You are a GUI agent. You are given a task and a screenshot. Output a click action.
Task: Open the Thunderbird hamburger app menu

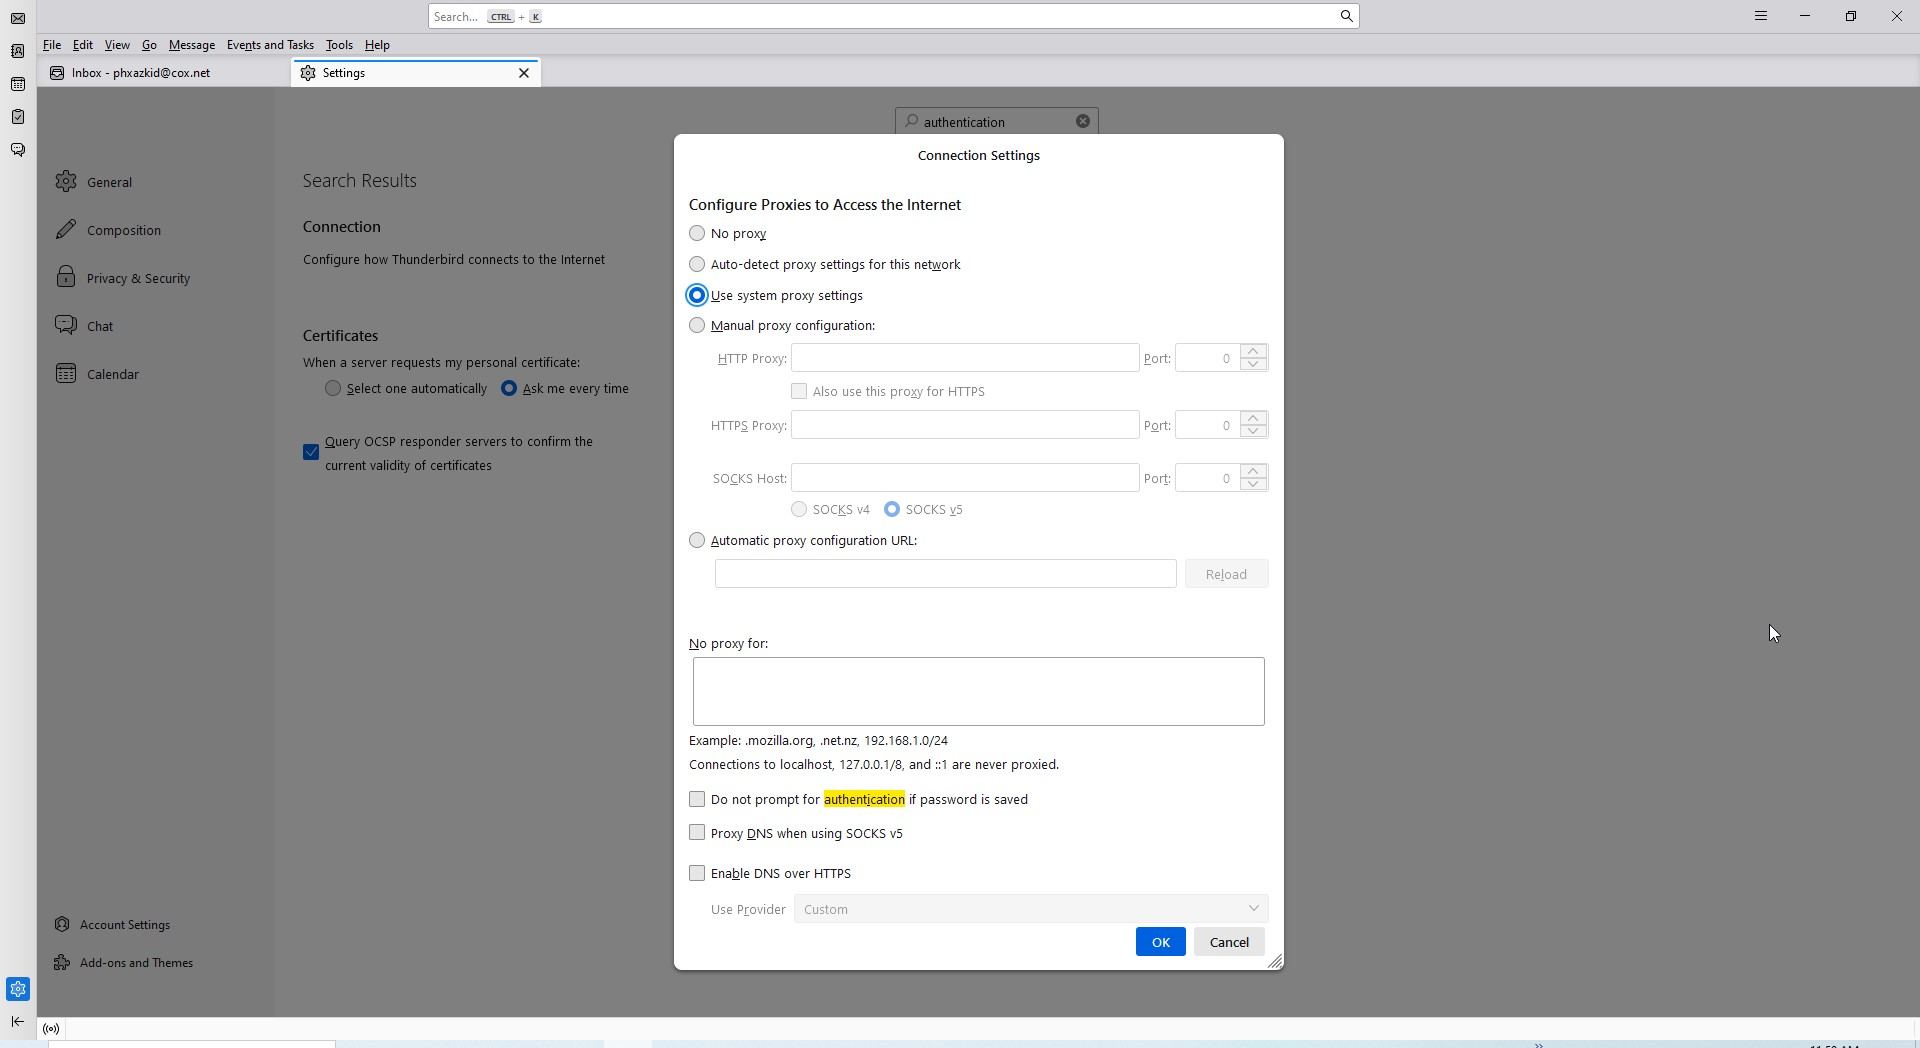click(1760, 16)
